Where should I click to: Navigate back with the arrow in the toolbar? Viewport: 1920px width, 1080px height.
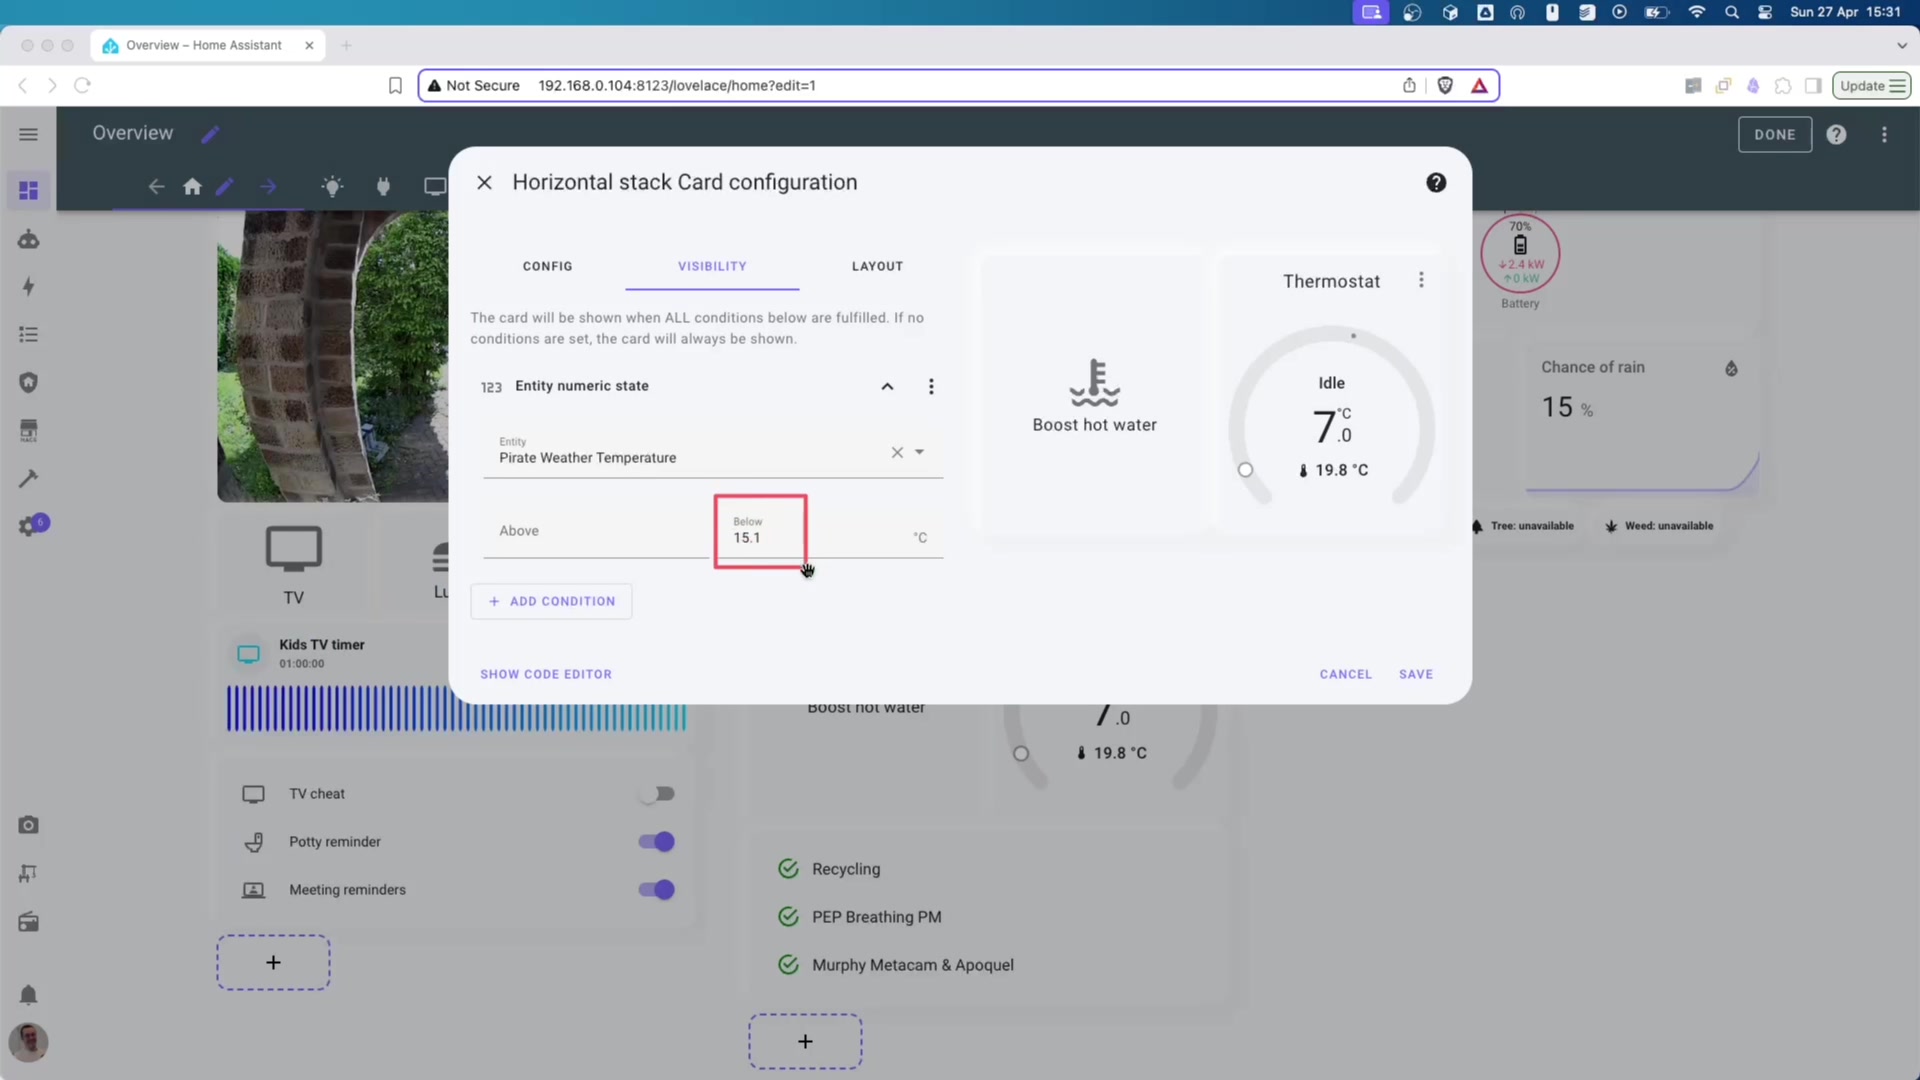pyautogui.click(x=156, y=187)
